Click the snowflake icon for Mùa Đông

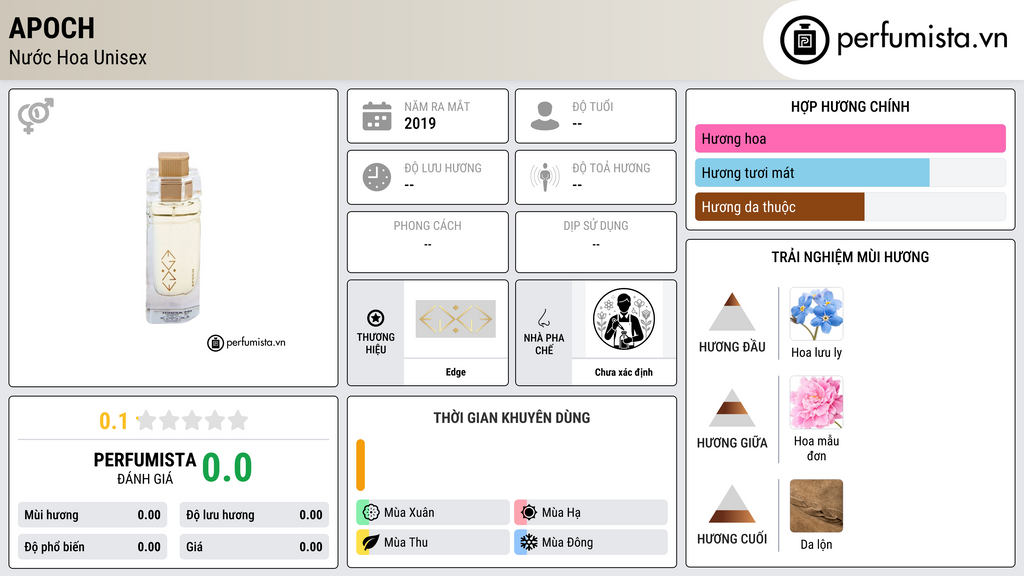(529, 542)
